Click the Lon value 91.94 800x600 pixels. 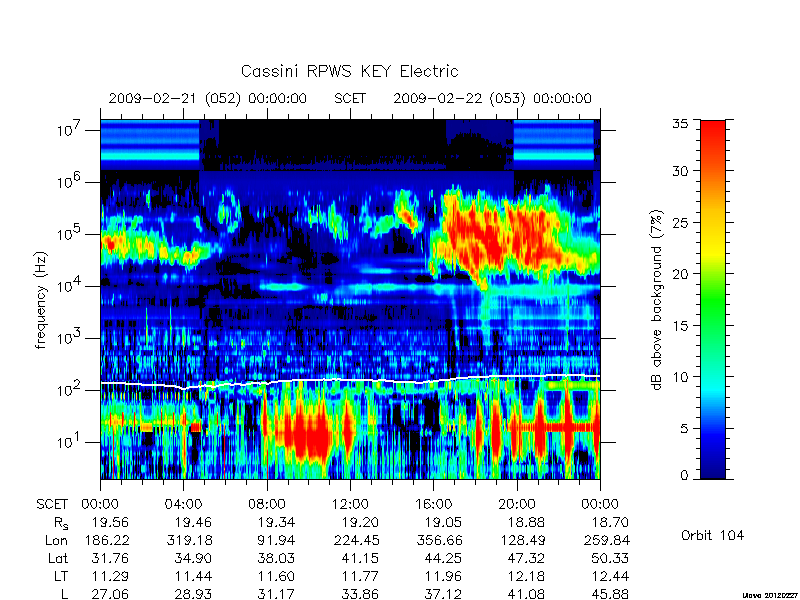tap(276, 540)
